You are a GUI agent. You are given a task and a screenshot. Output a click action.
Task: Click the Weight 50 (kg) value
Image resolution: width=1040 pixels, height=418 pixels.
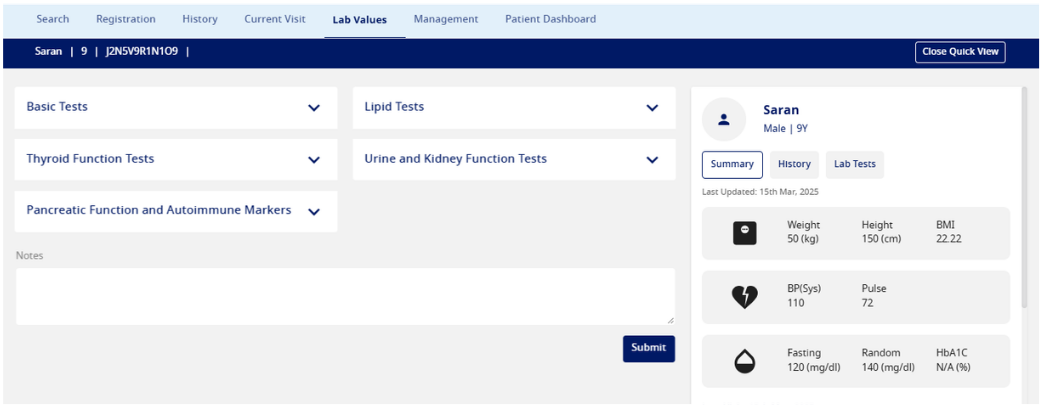[803, 232]
